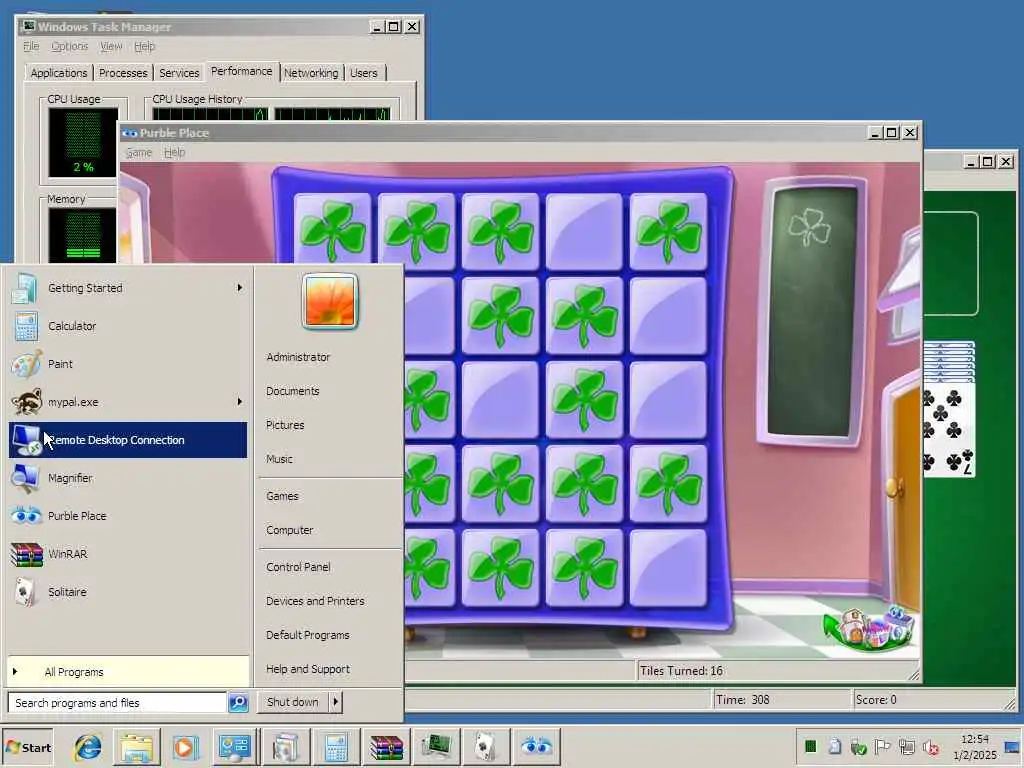This screenshot has width=1024, height=768.
Task: Click the Start button
Action: pos(28,748)
